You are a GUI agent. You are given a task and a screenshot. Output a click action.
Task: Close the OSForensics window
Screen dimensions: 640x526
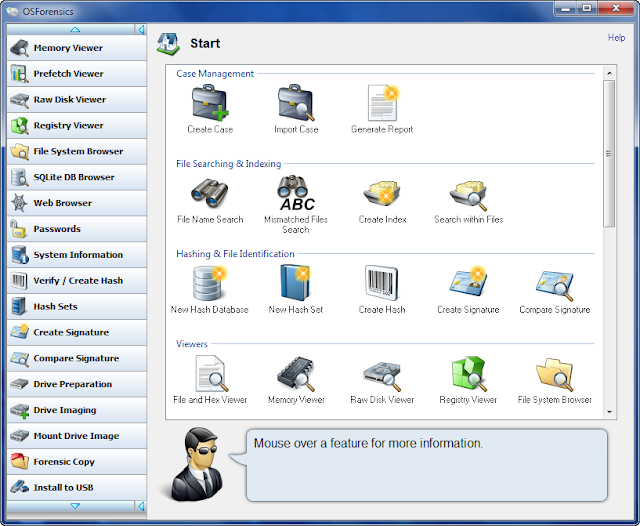click(x=616, y=9)
